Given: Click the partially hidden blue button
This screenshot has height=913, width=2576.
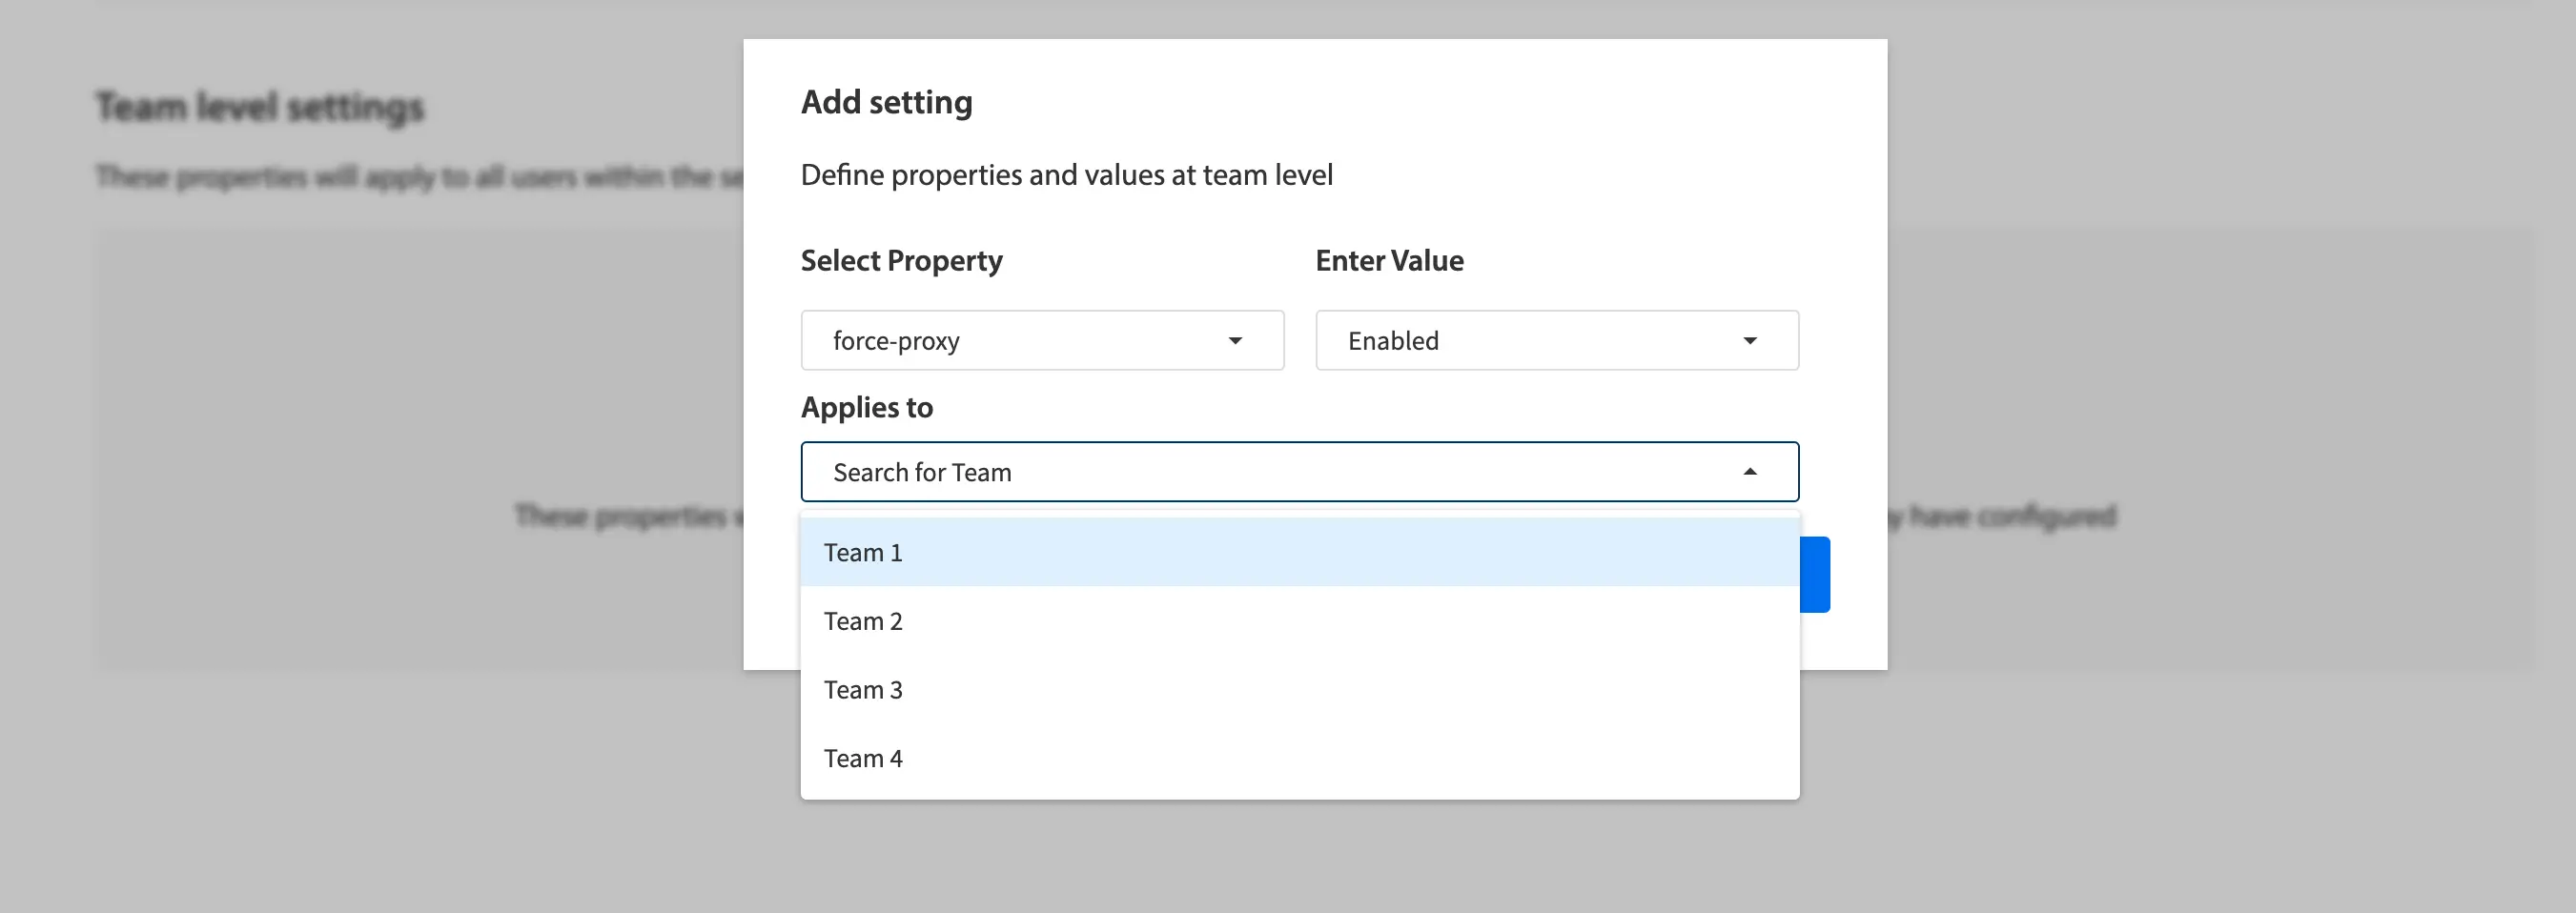Looking at the screenshot, I should tap(1815, 575).
